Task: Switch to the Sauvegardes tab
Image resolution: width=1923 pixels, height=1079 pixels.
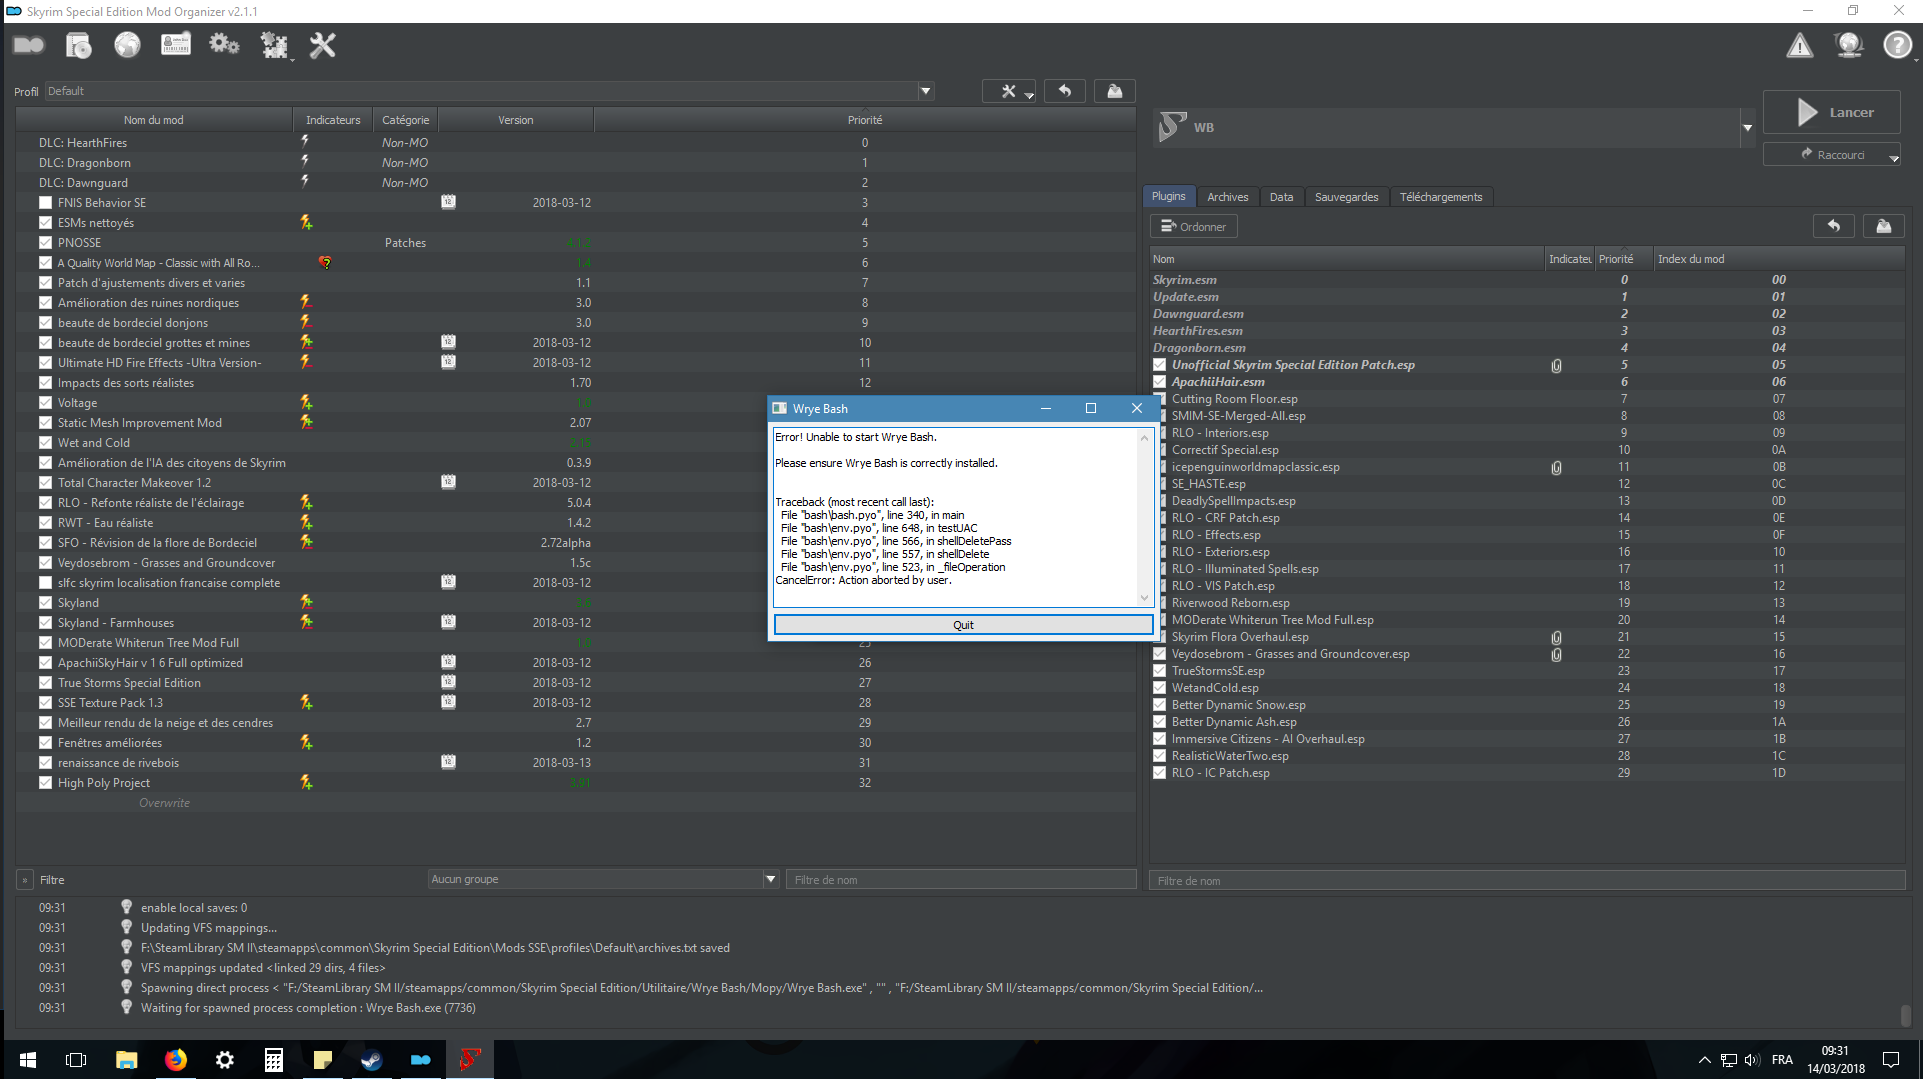Action: (x=1346, y=197)
